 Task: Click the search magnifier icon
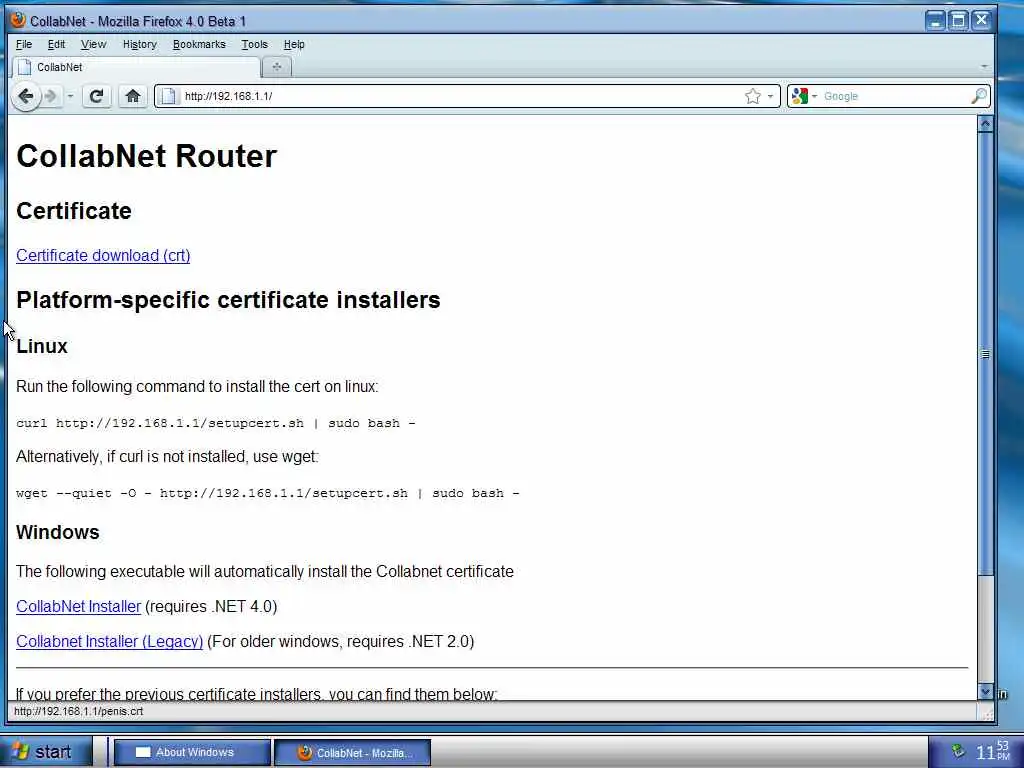(x=978, y=97)
